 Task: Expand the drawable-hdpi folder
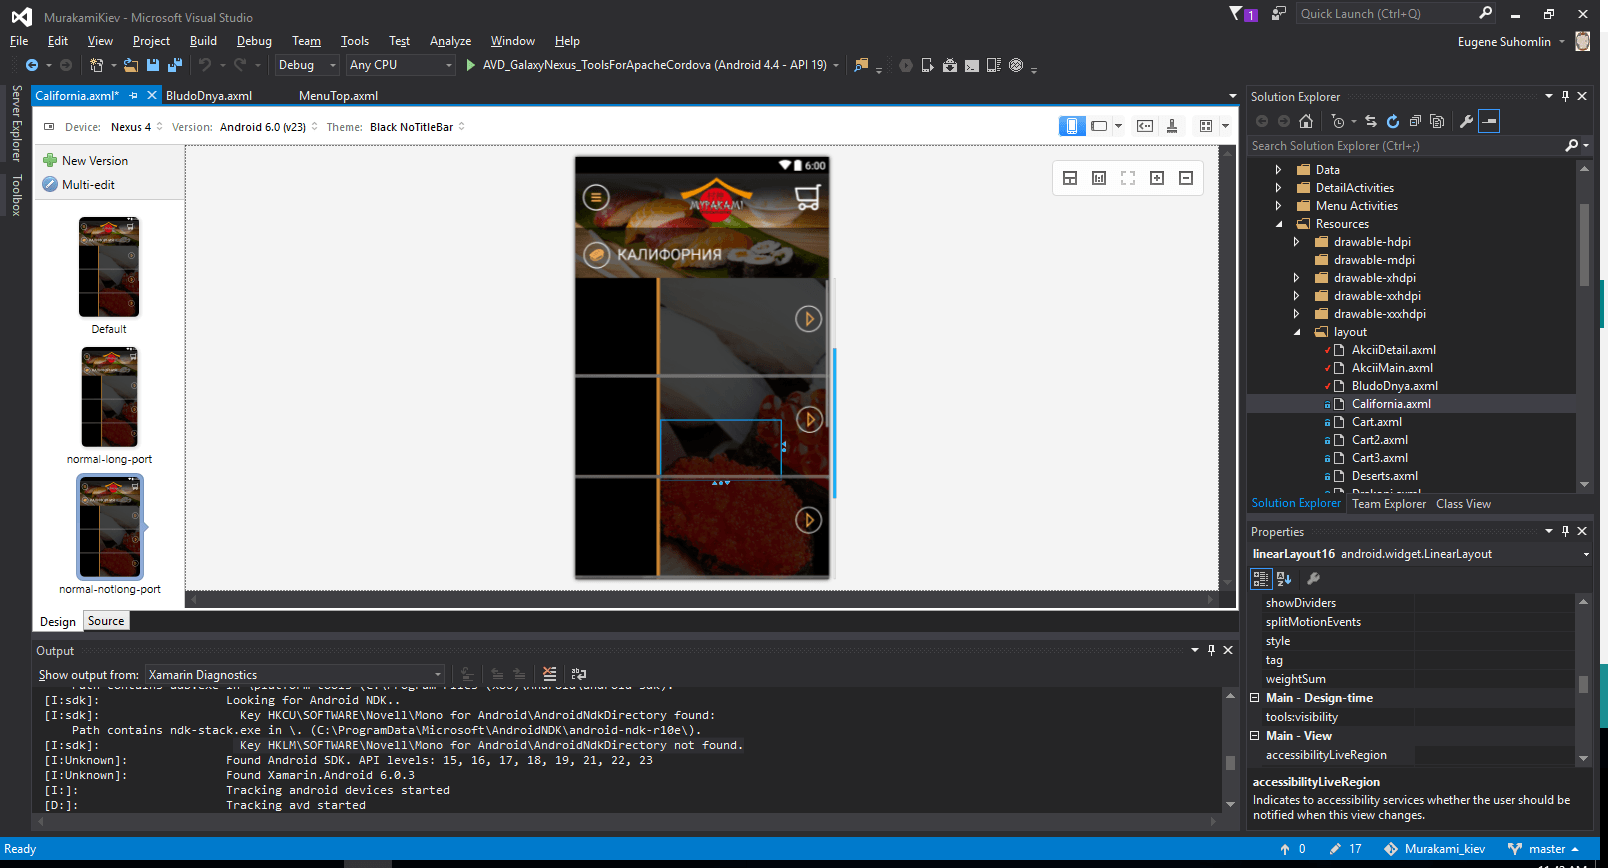point(1296,242)
